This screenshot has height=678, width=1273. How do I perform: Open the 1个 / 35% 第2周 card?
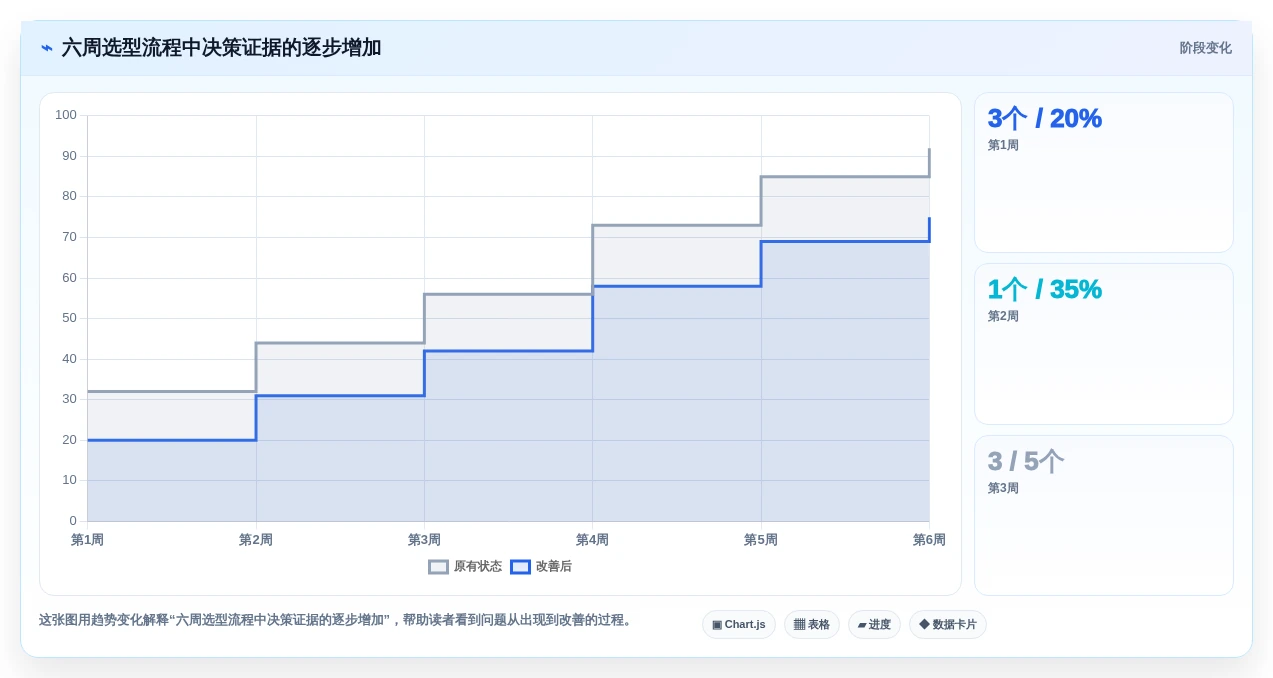tap(1104, 344)
